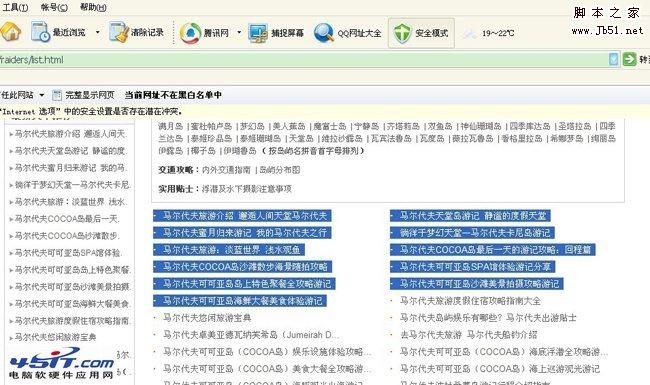650x385 pixels.
Task: Open highlighted link 马尔代夫旅游：淡蓝世界 浅水观鱼
Action: point(232,250)
